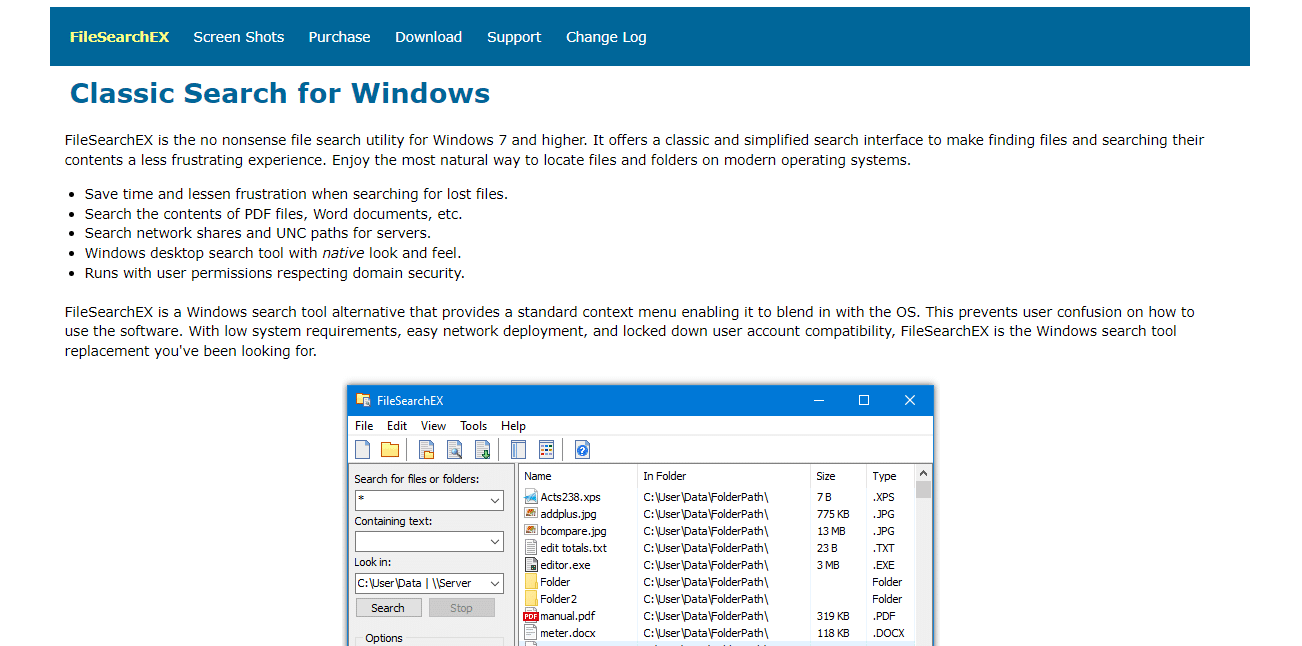Click the edit totals.txt file name
Viewport: 1302px width, 646px height.
point(573,548)
